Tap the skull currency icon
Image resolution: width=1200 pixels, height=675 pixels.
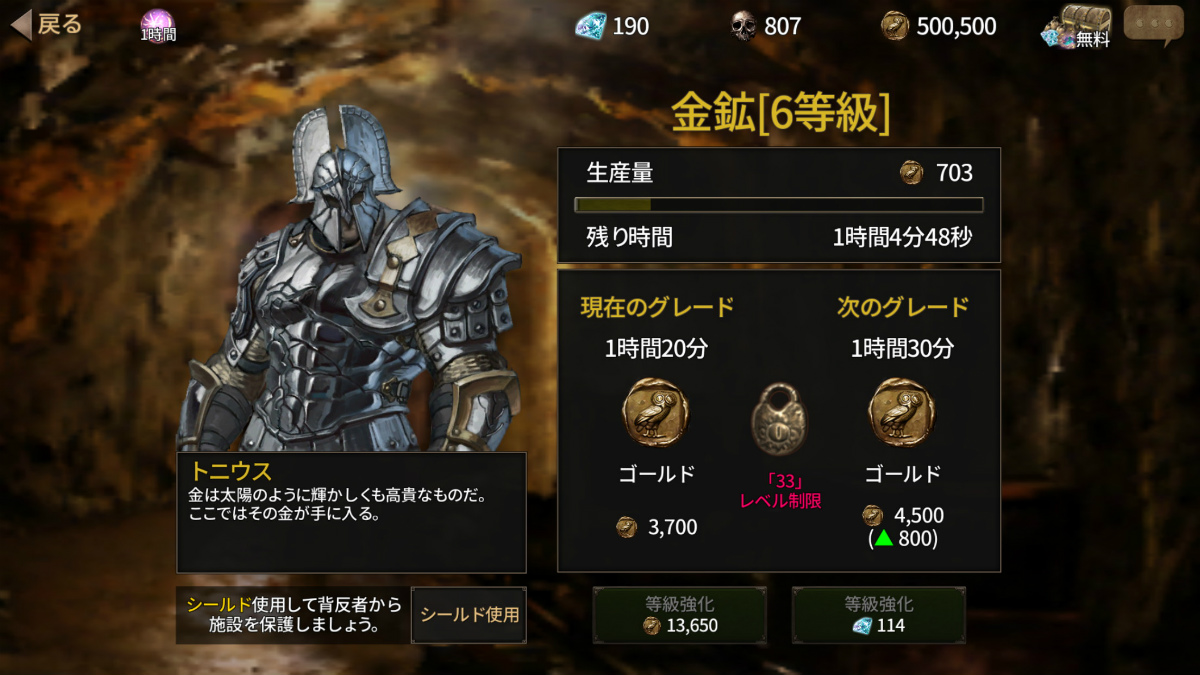click(x=743, y=26)
